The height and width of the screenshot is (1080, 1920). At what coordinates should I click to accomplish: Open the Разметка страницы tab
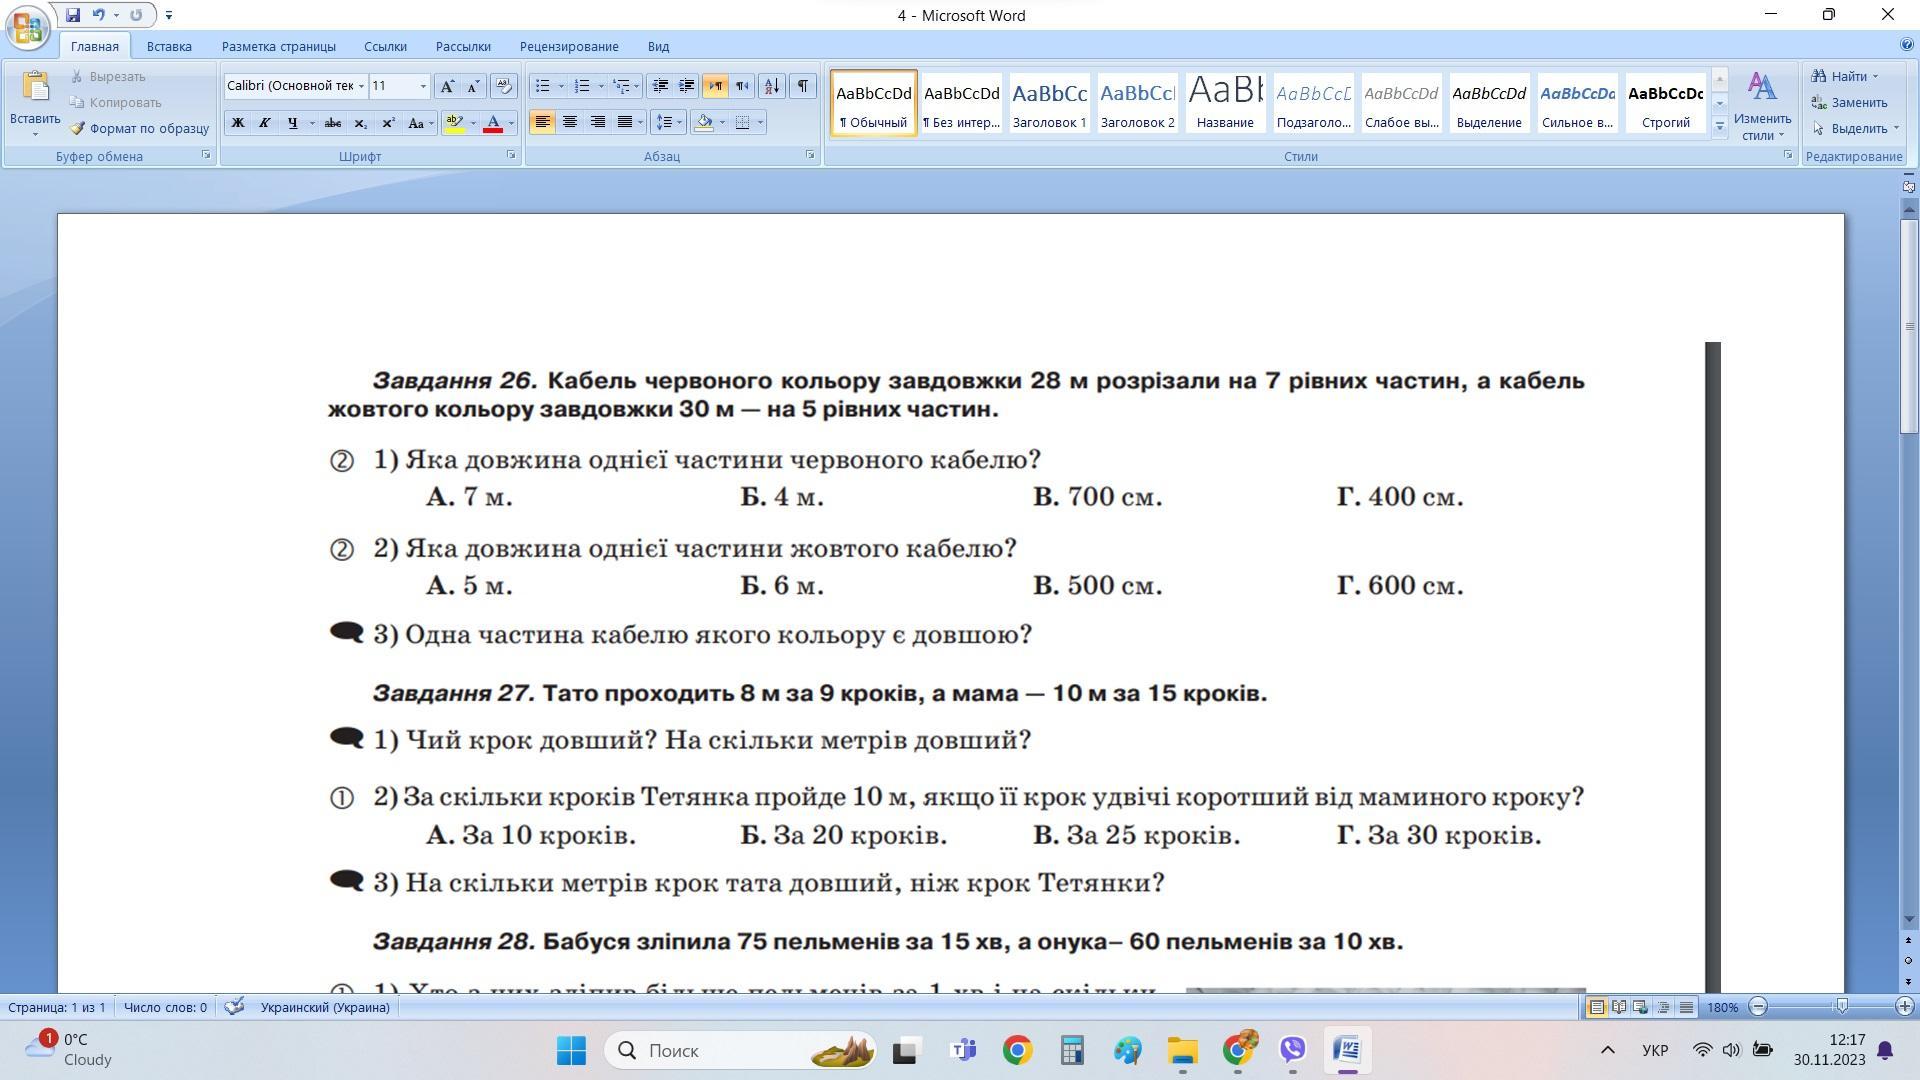tap(279, 46)
